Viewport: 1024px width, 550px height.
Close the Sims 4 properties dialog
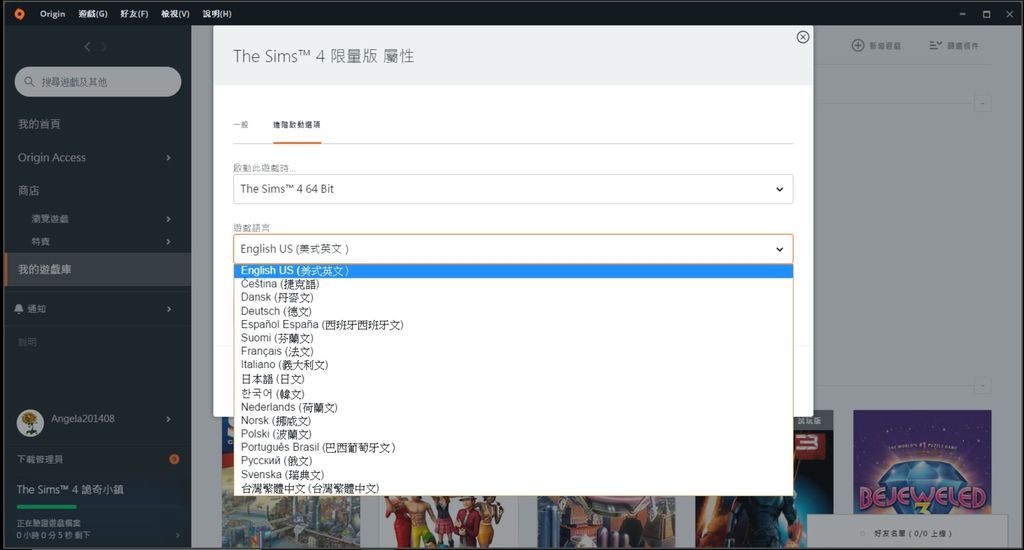(803, 37)
